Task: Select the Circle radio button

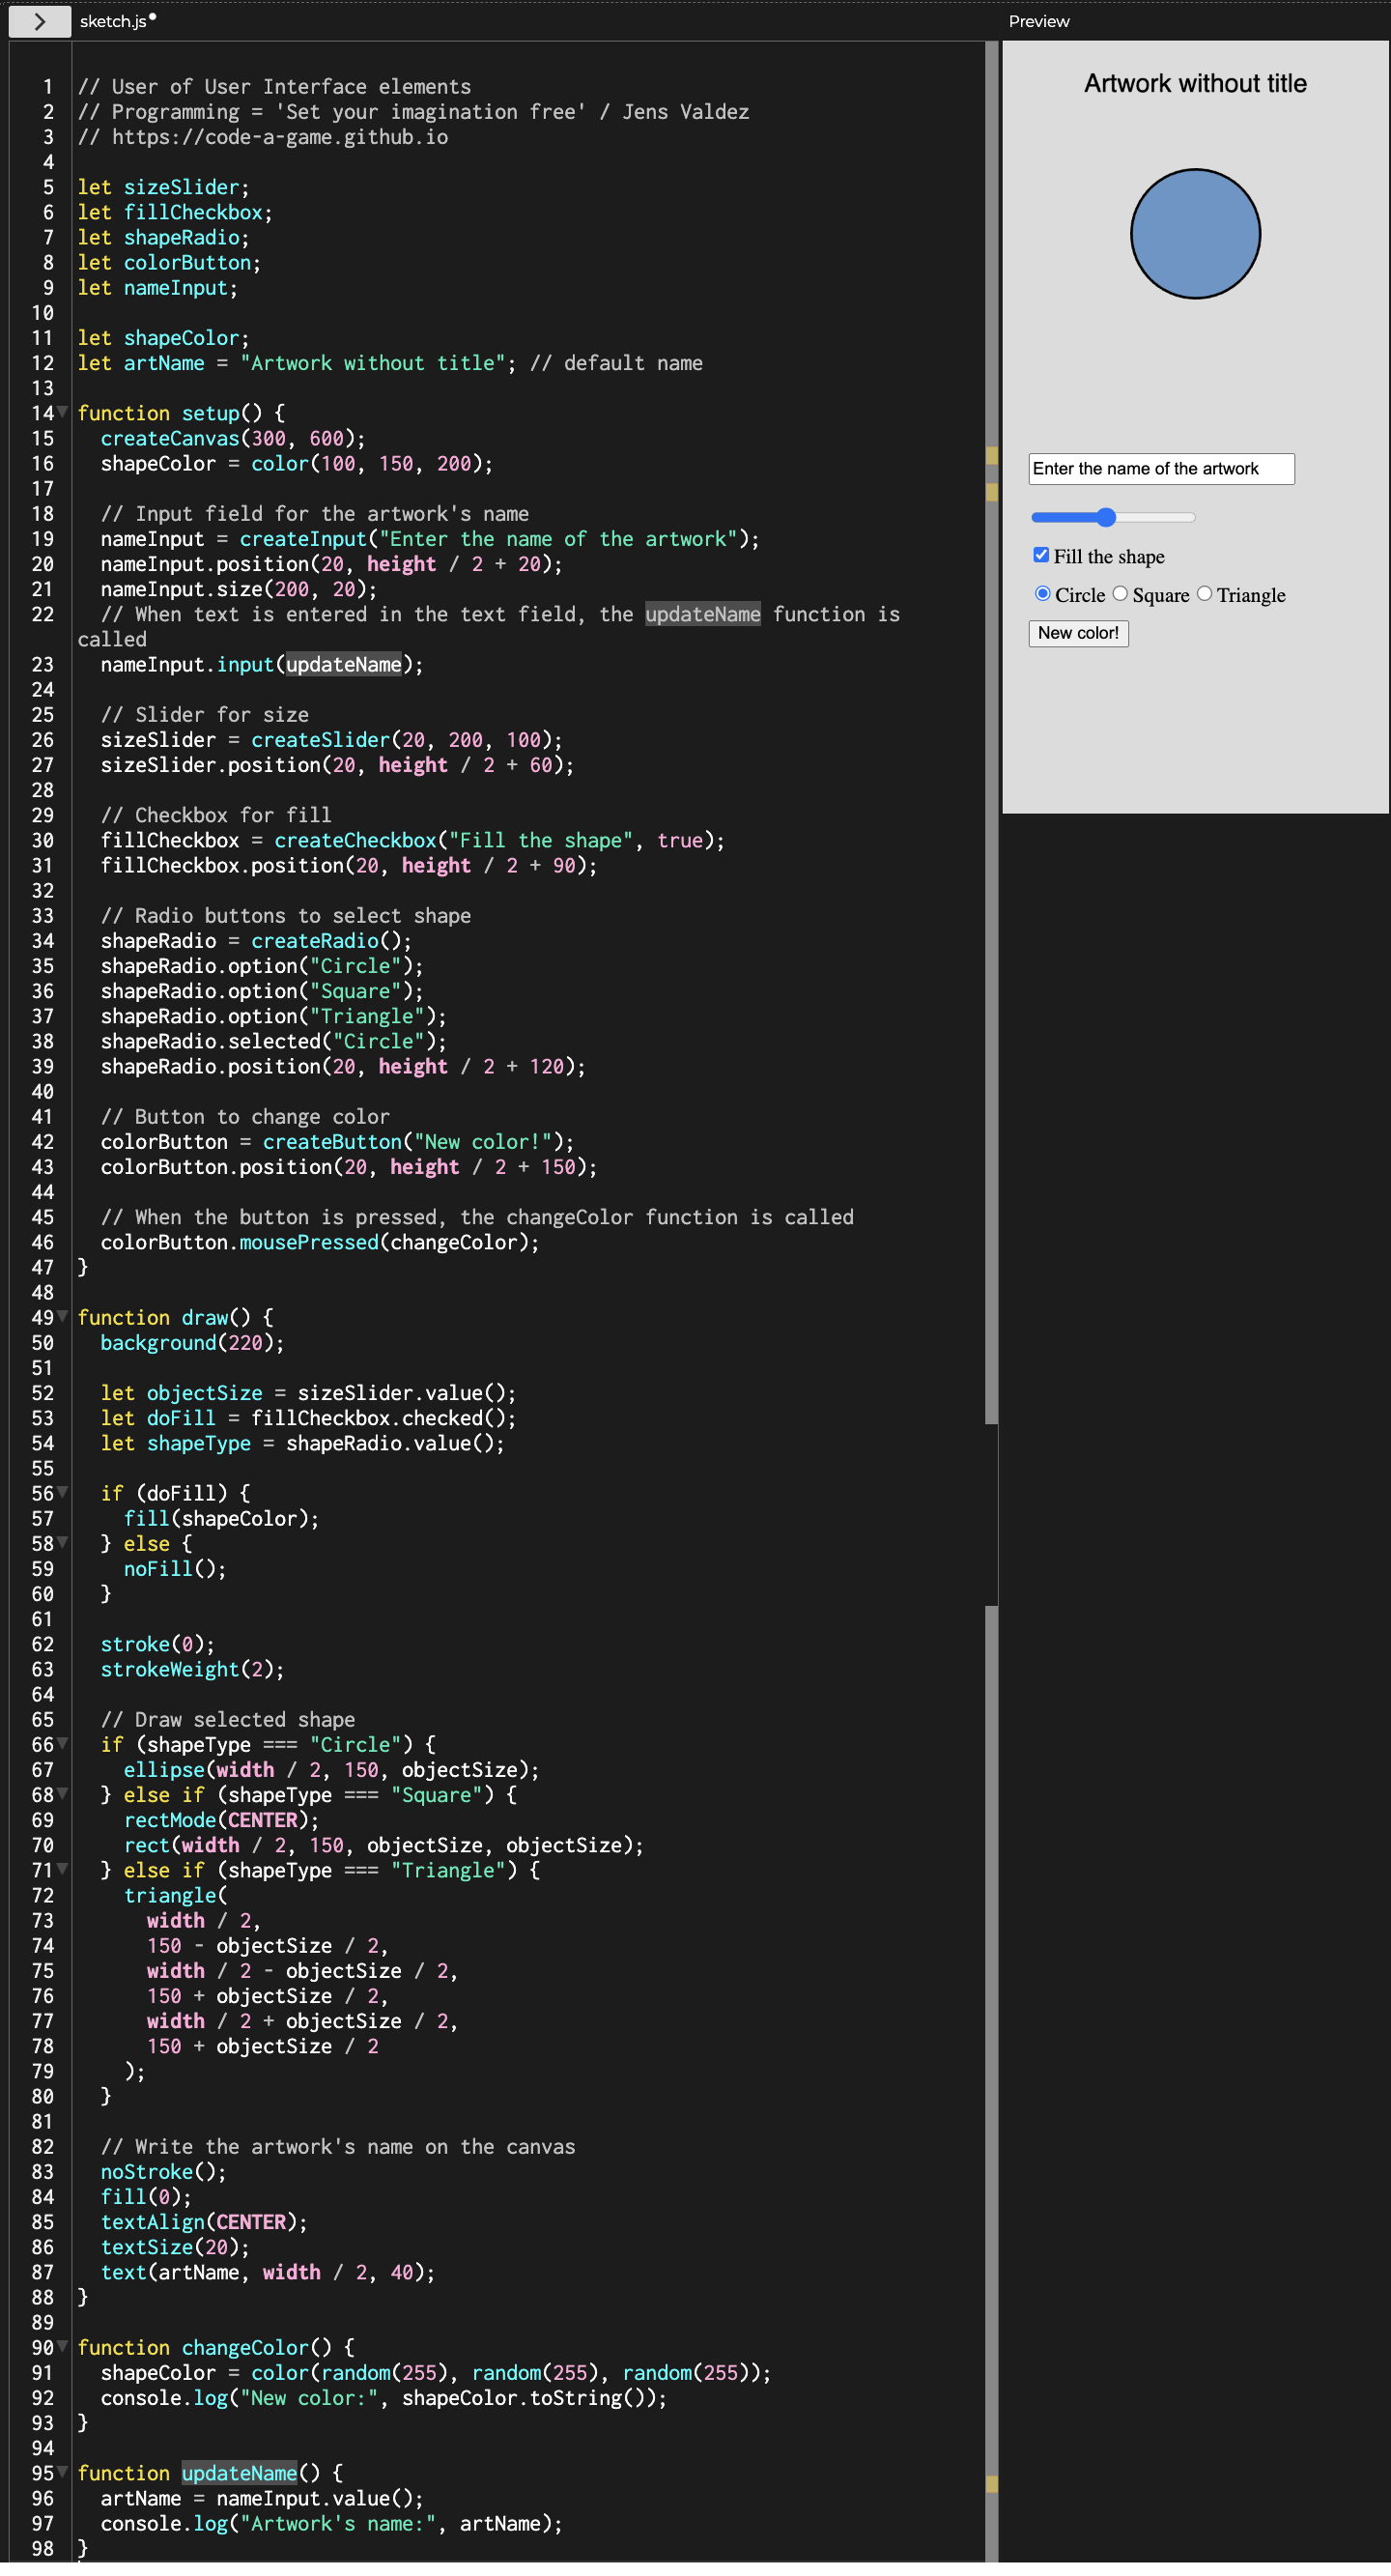Action: (1042, 594)
